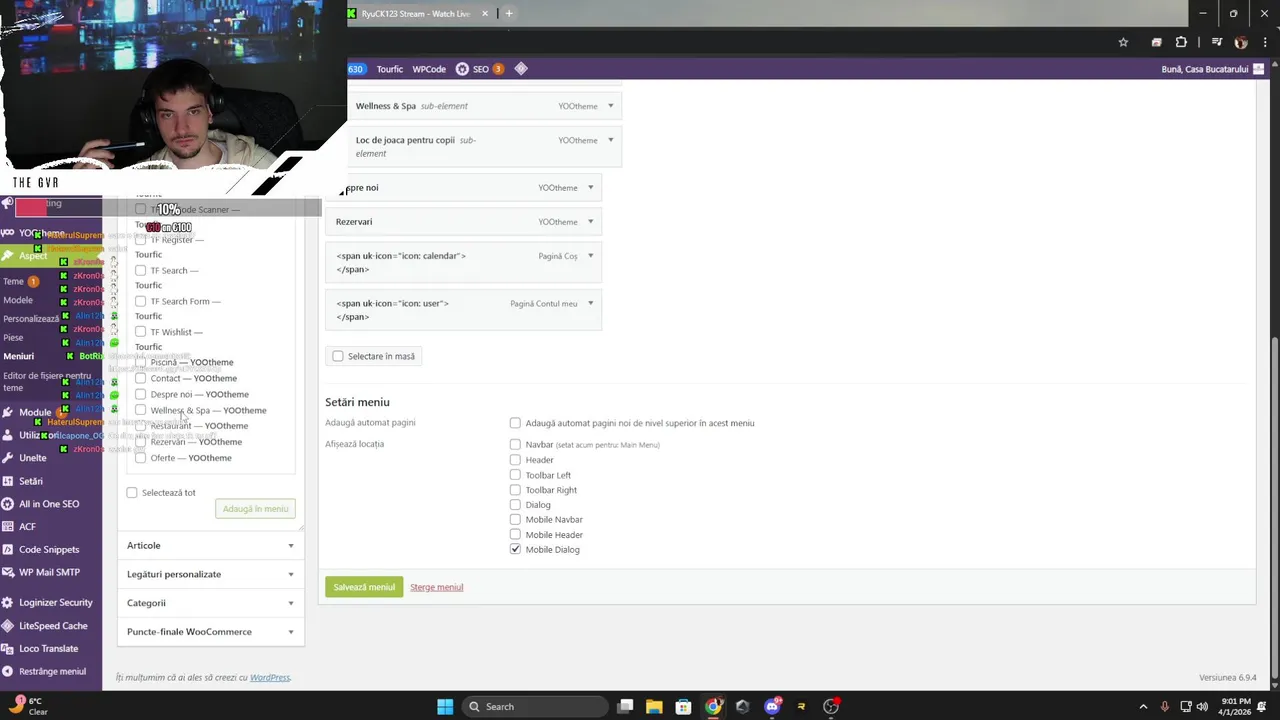Screen dimensions: 1280x720
Task: Click the WP Mail SMTP envelope icon
Action: 8,573
